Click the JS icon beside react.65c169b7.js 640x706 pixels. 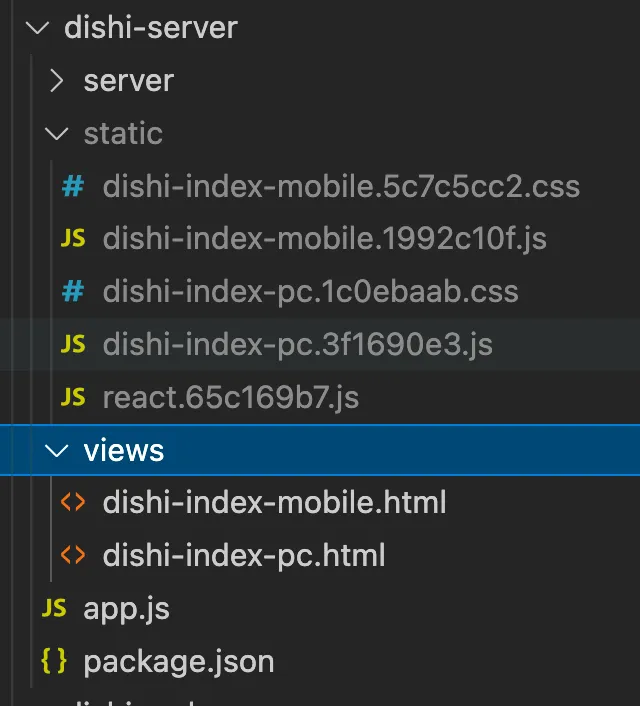pyautogui.click(x=73, y=398)
